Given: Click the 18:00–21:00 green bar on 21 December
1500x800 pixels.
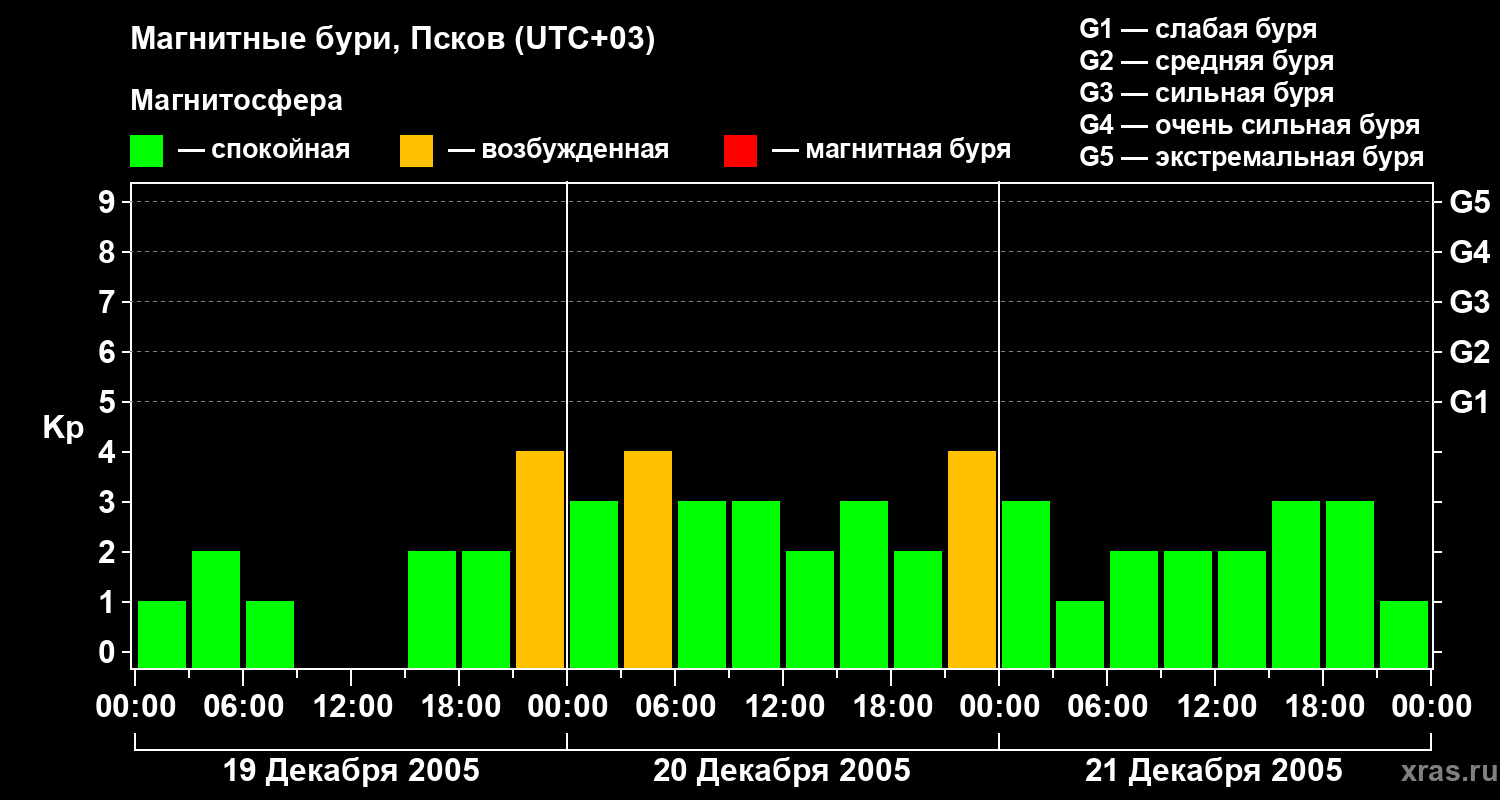Looking at the screenshot, I should [1350, 584].
